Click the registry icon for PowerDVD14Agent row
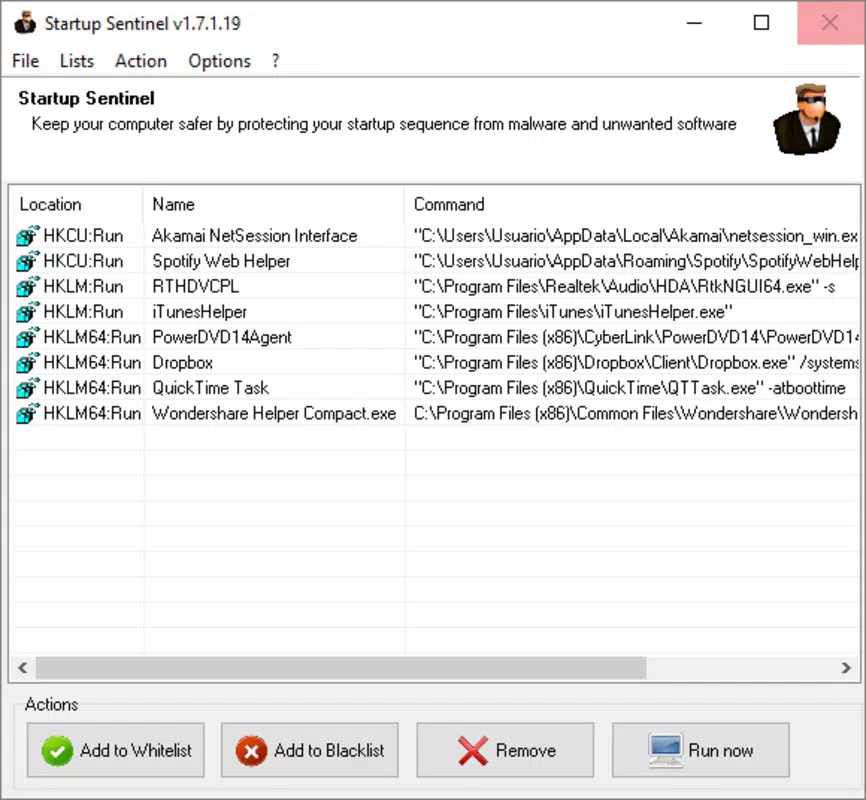 click(28, 337)
